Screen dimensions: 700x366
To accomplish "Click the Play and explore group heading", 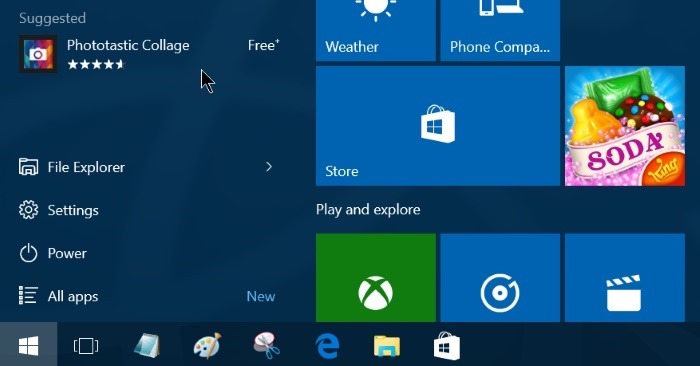I will click(x=368, y=210).
